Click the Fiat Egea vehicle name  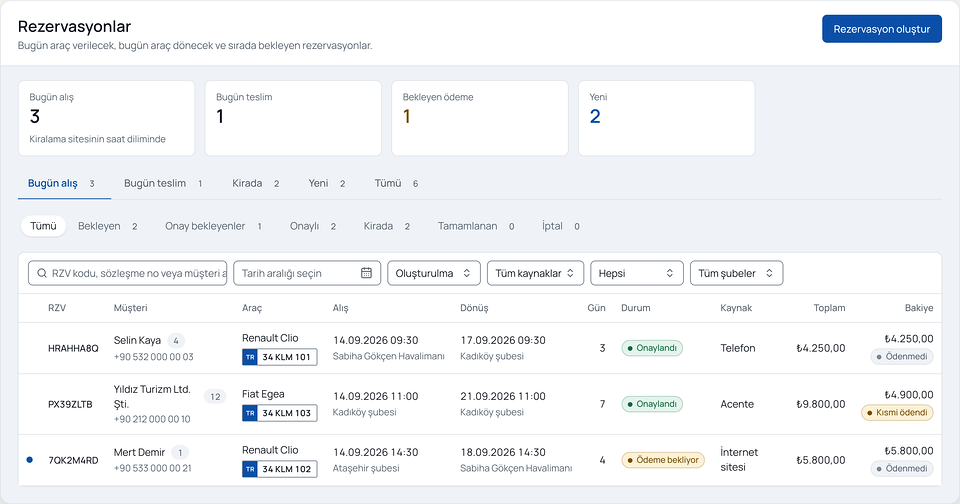pos(263,394)
